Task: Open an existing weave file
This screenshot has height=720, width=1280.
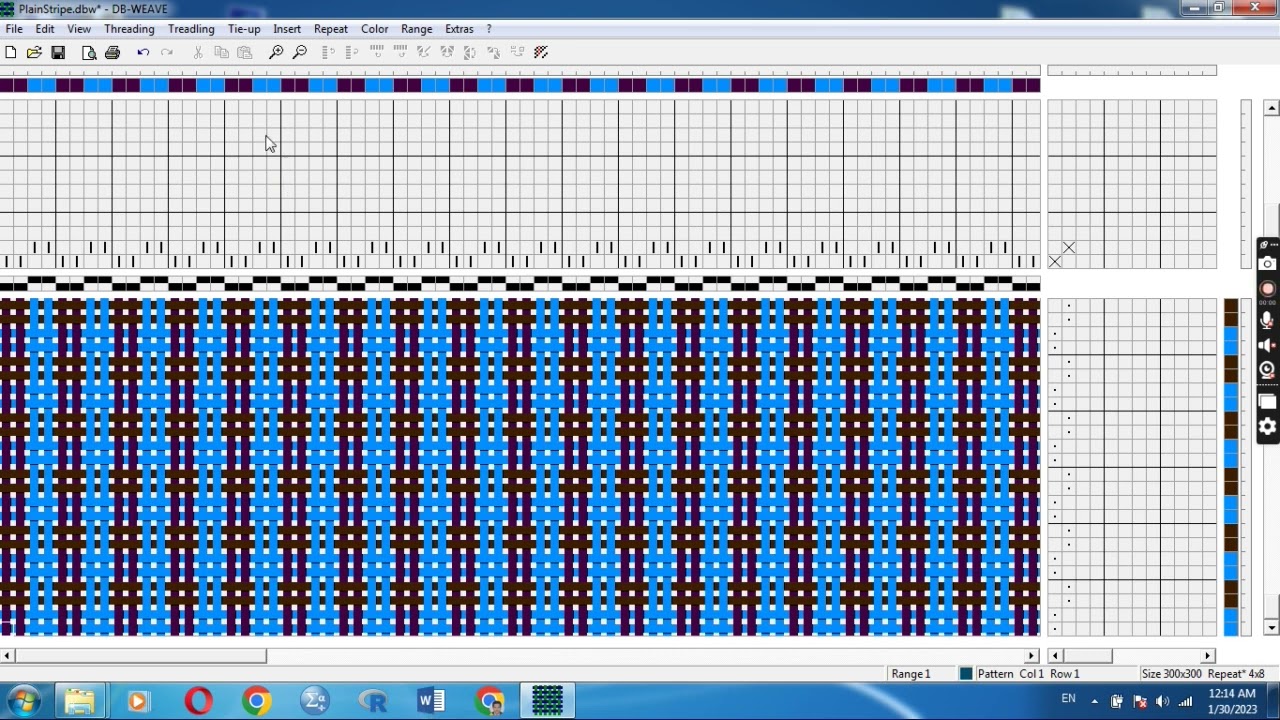Action: click(34, 52)
